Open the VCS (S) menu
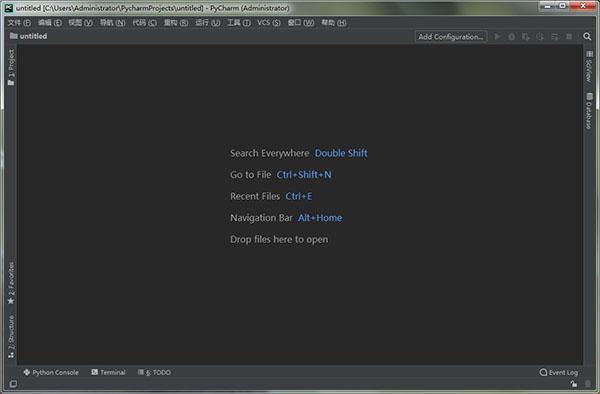 pos(269,23)
